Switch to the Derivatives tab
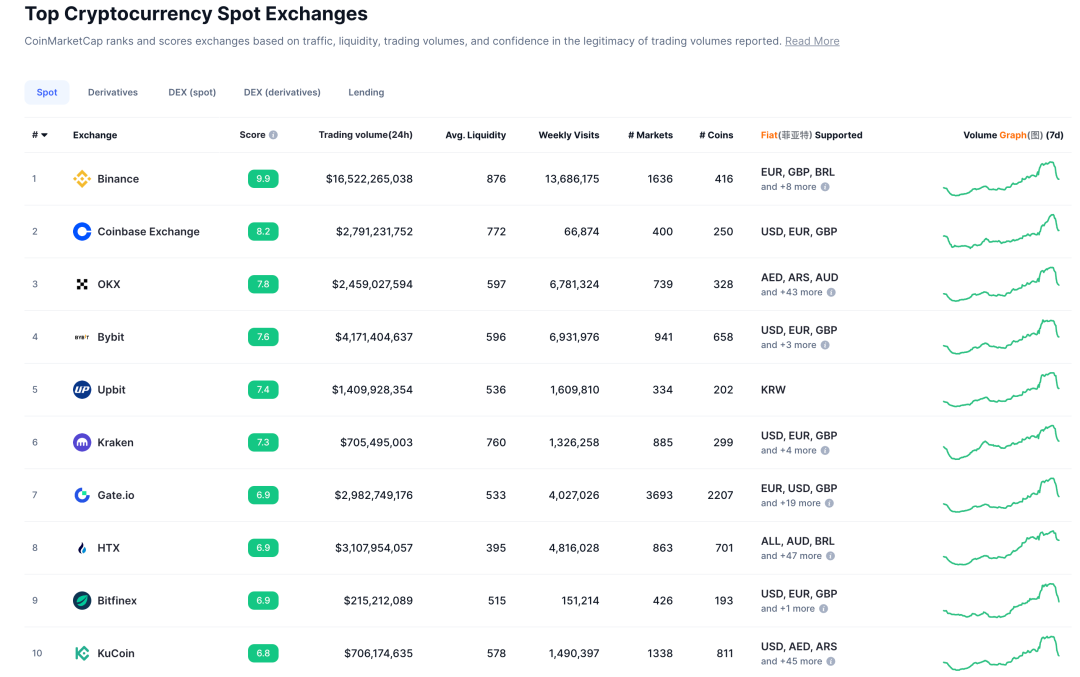This screenshot has height=677, width=1080. coord(113,92)
